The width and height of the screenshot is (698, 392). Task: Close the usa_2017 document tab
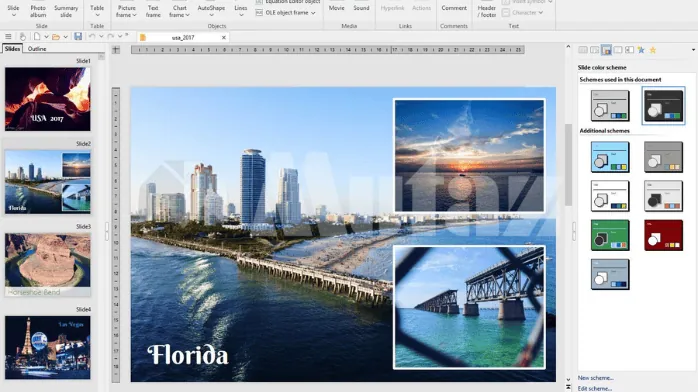click(223, 37)
